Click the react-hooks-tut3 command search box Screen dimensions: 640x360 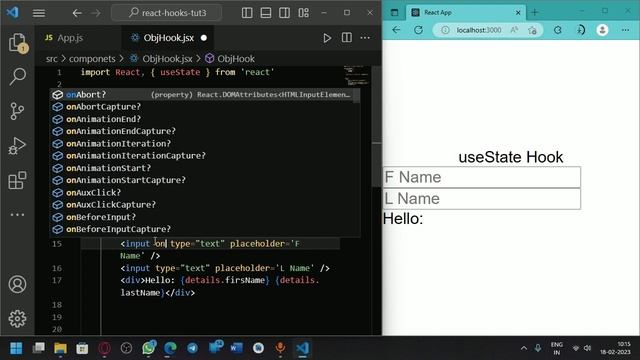point(167,13)
